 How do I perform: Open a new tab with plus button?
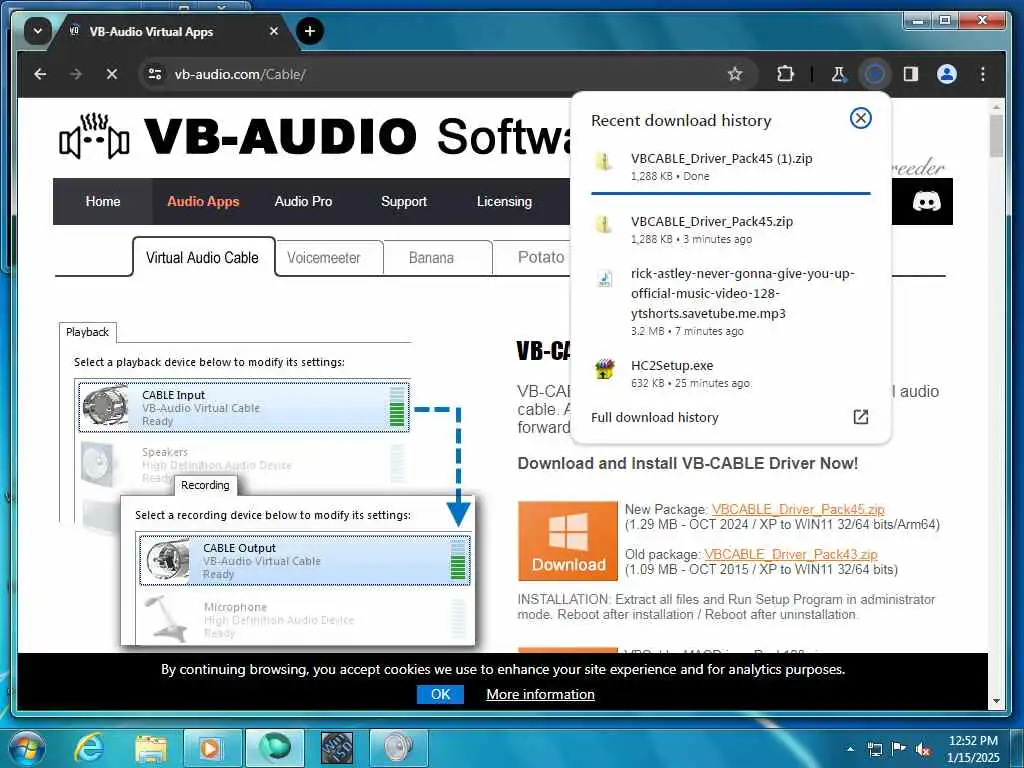(x=310, y=31)
